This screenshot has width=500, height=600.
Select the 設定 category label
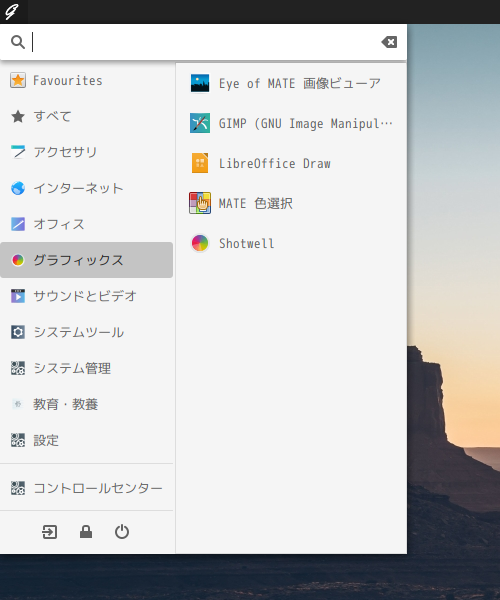tap(46, 440)
